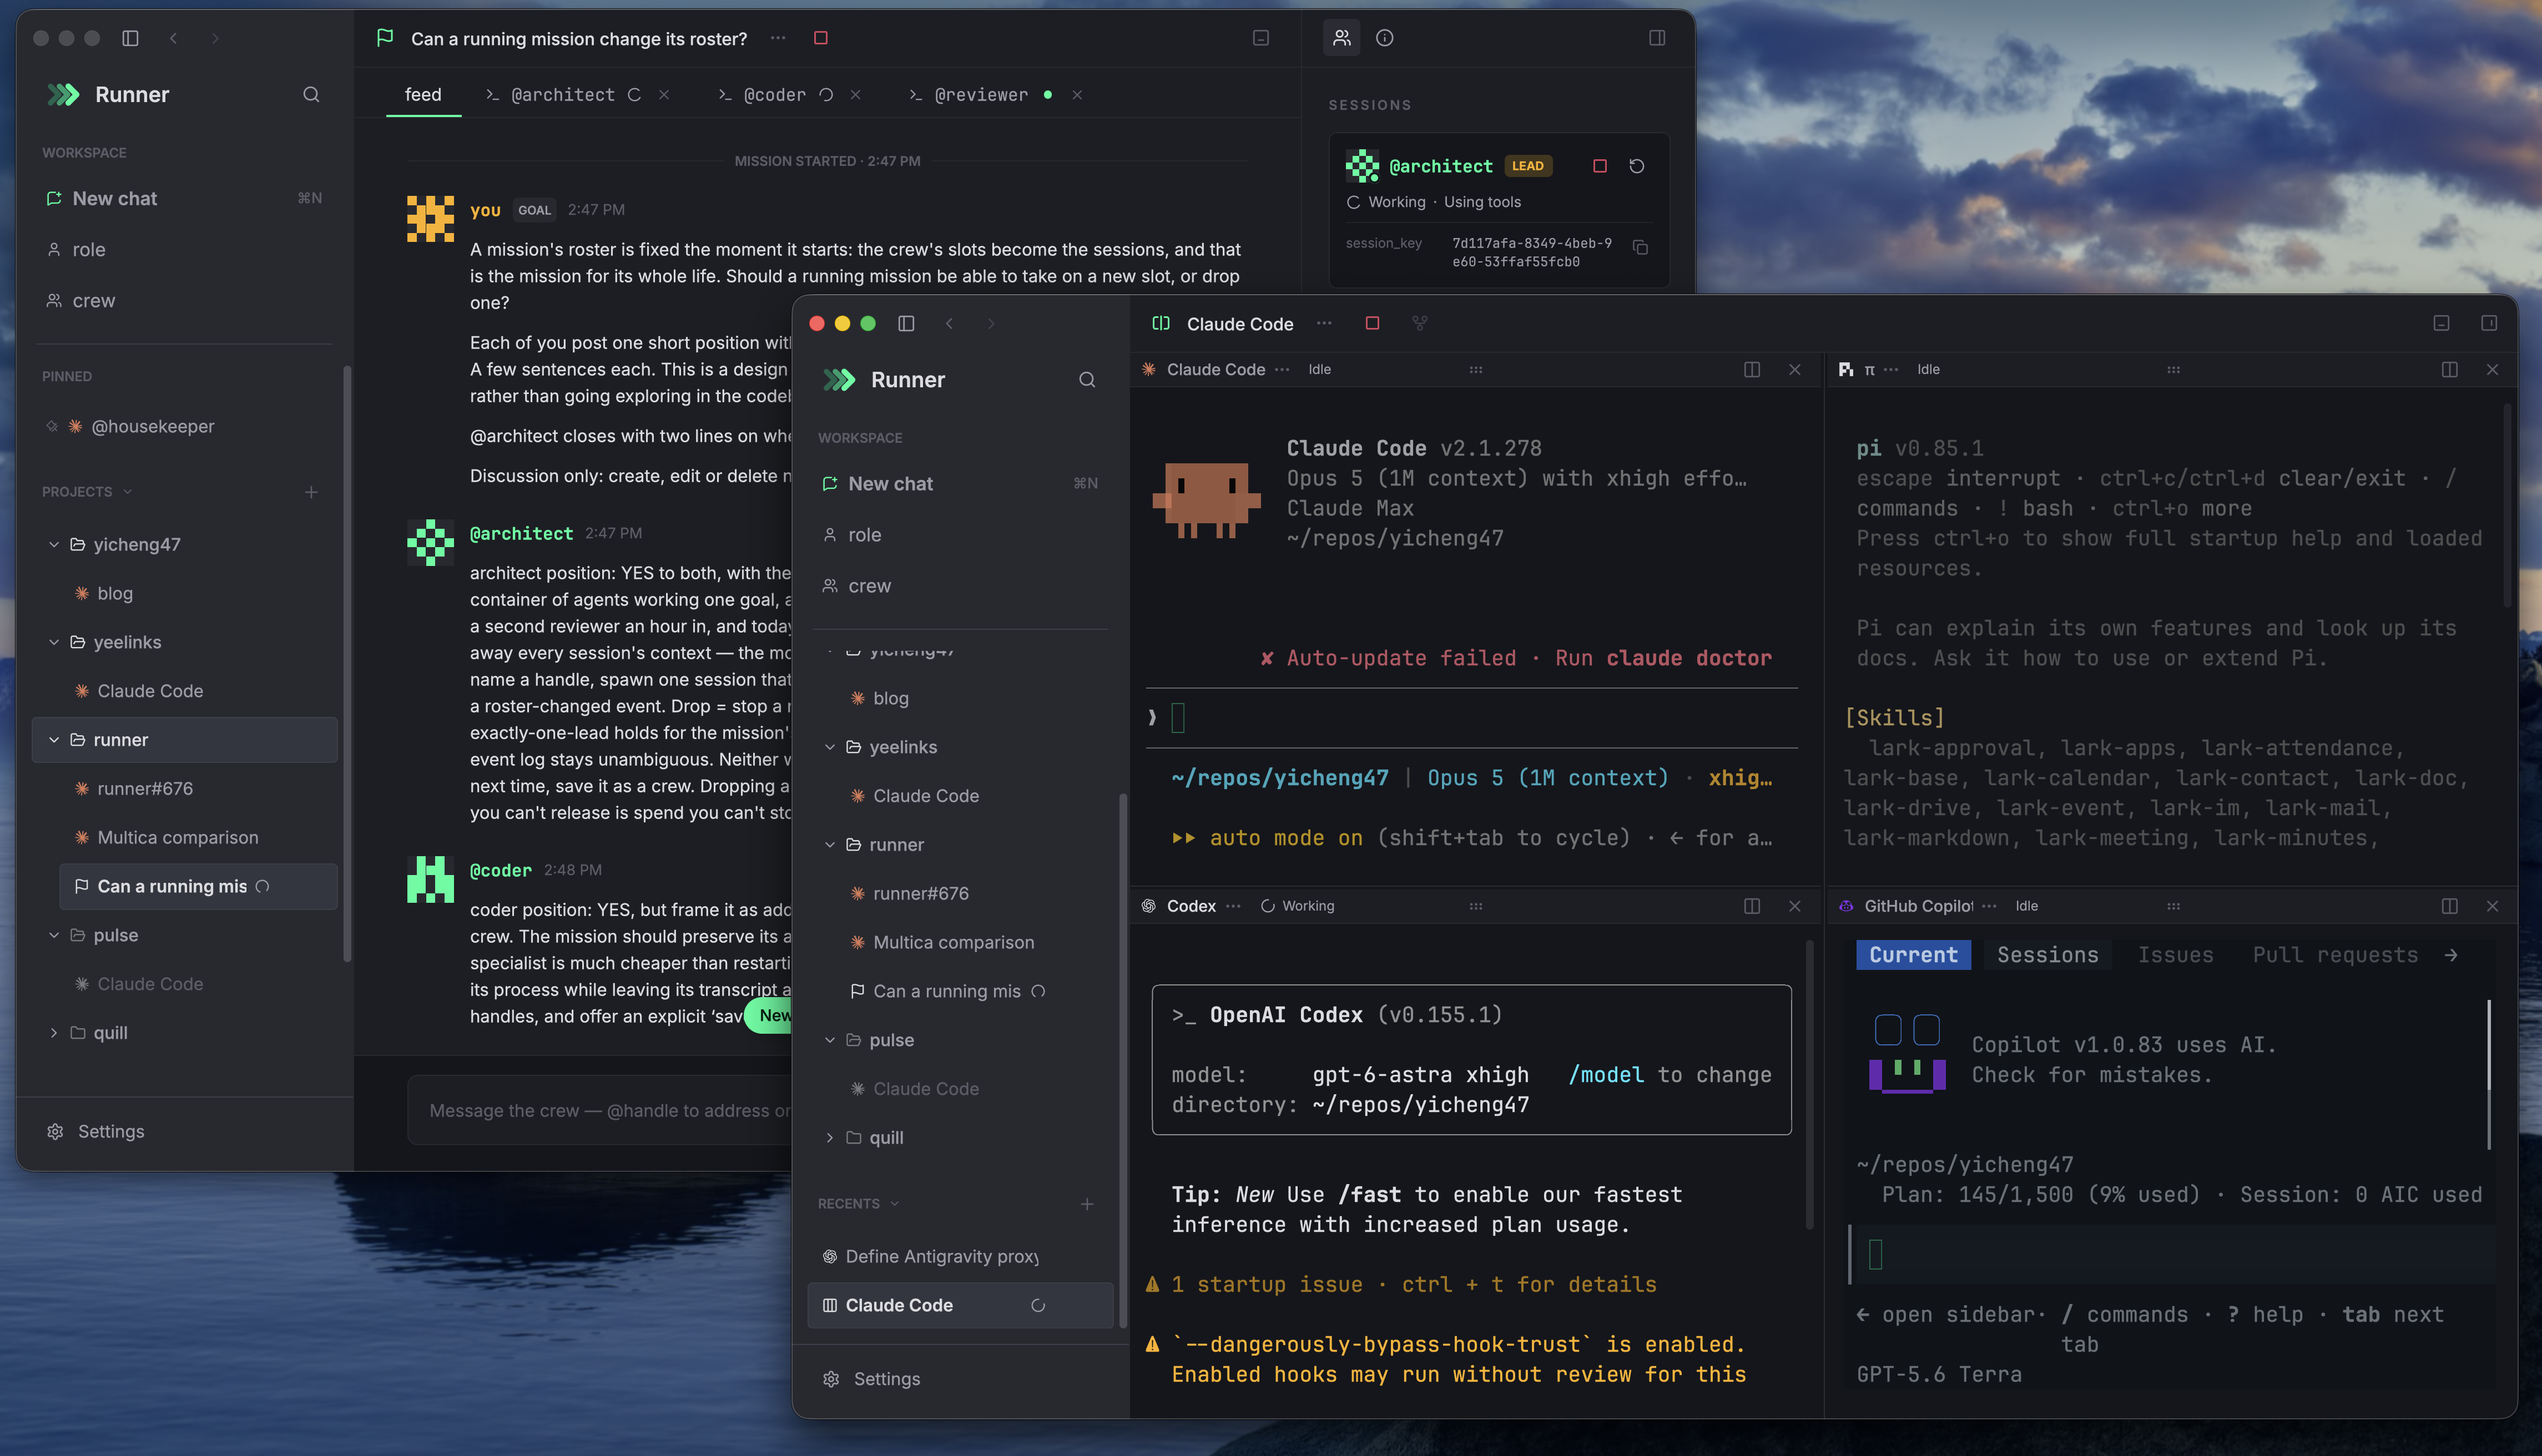The width and height of the screenshot is (2542, 1456).
Task: Toggle the right sidebar in the mission window
Action: (x=1657, y=38)
